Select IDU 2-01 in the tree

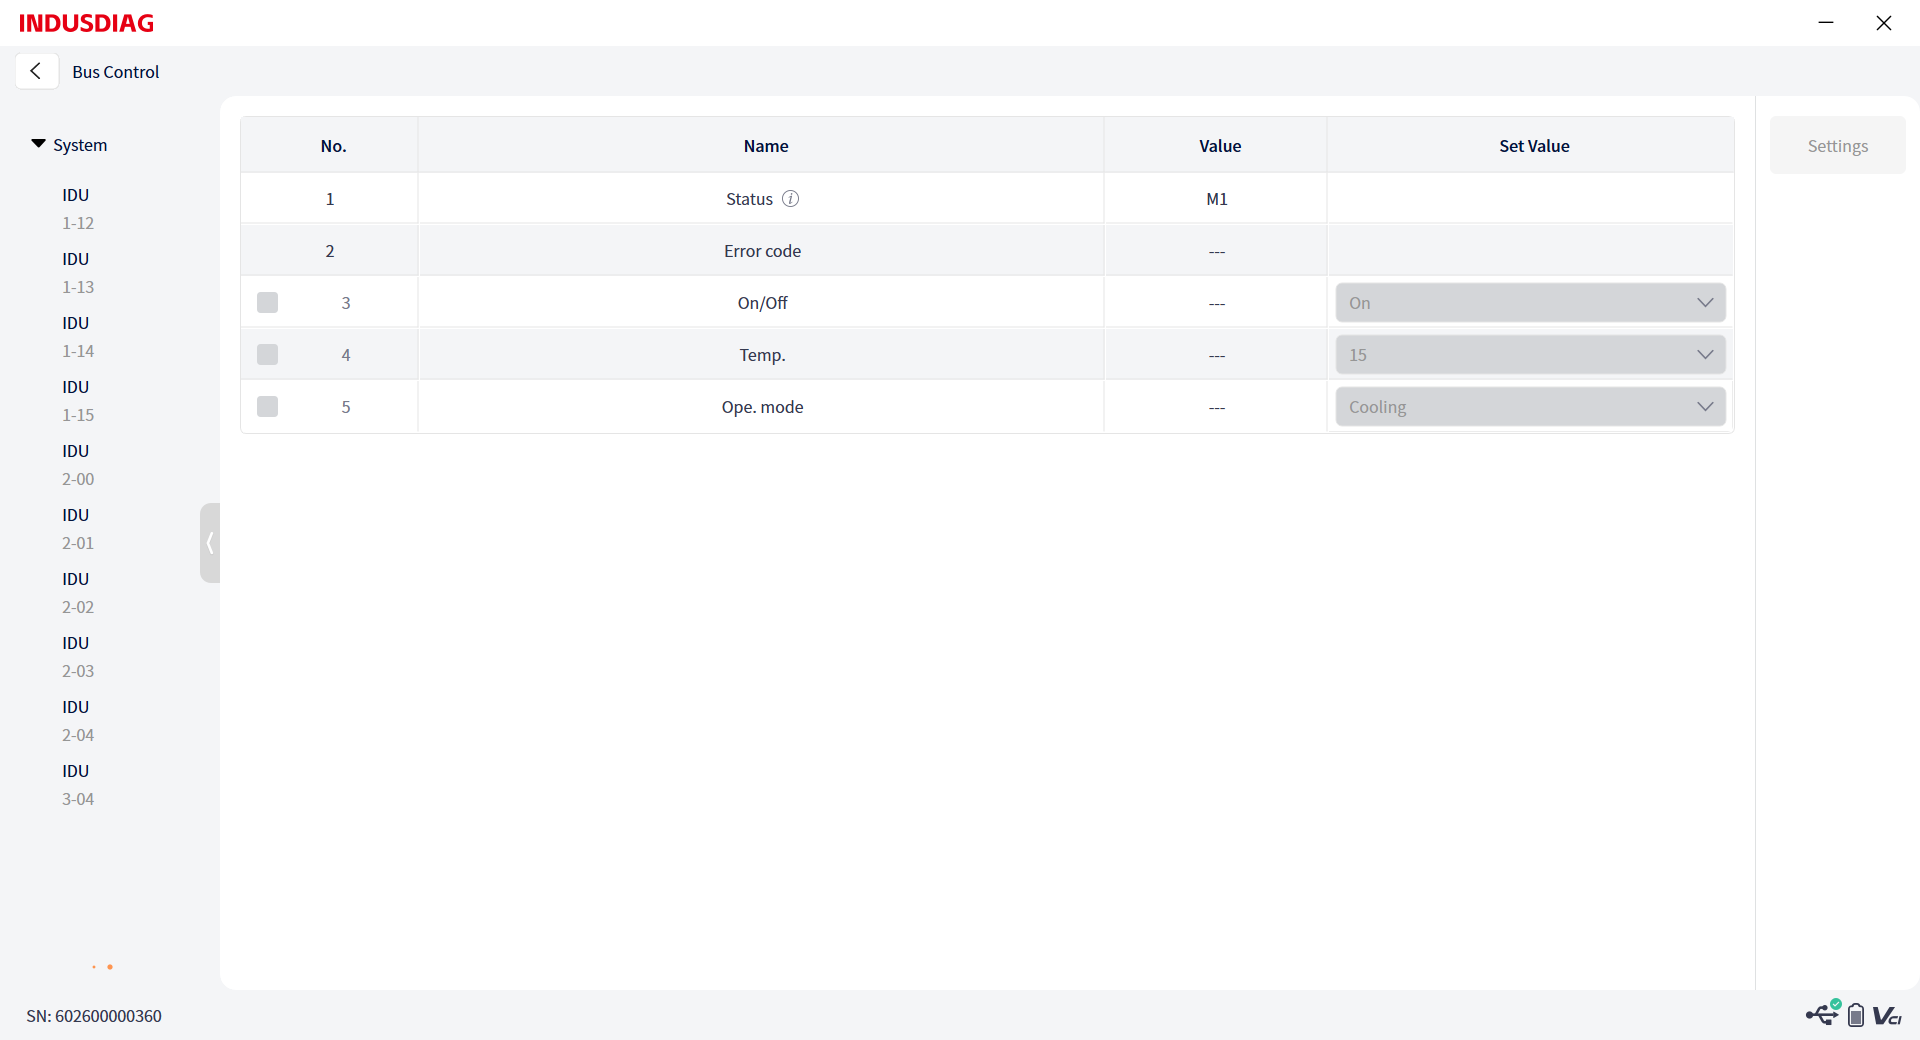coord(78,529)
